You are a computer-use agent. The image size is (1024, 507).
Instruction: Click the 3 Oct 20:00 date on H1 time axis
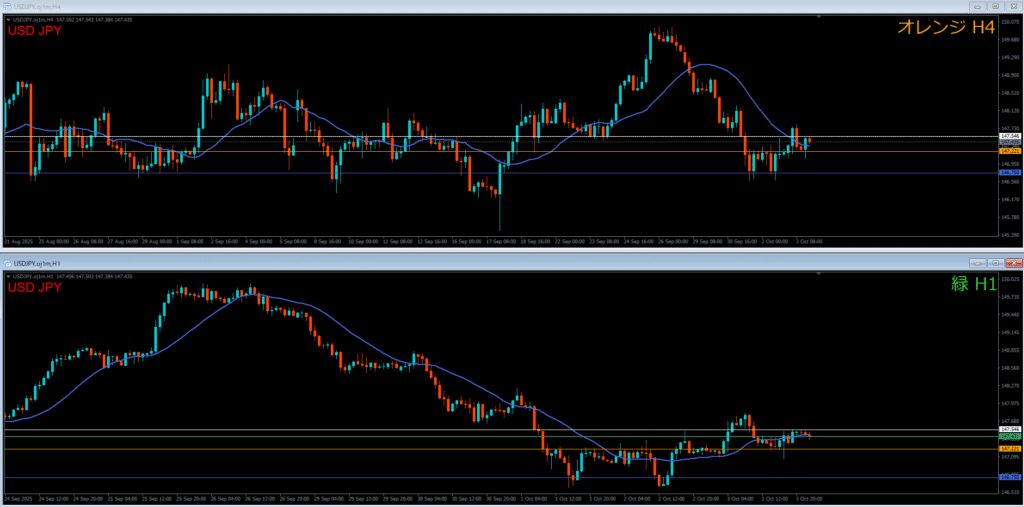click(808, 499)
